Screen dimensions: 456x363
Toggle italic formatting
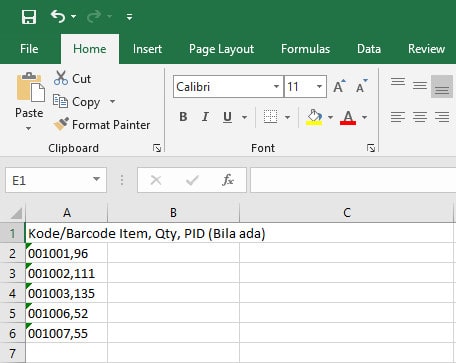[x=205, y=117]
